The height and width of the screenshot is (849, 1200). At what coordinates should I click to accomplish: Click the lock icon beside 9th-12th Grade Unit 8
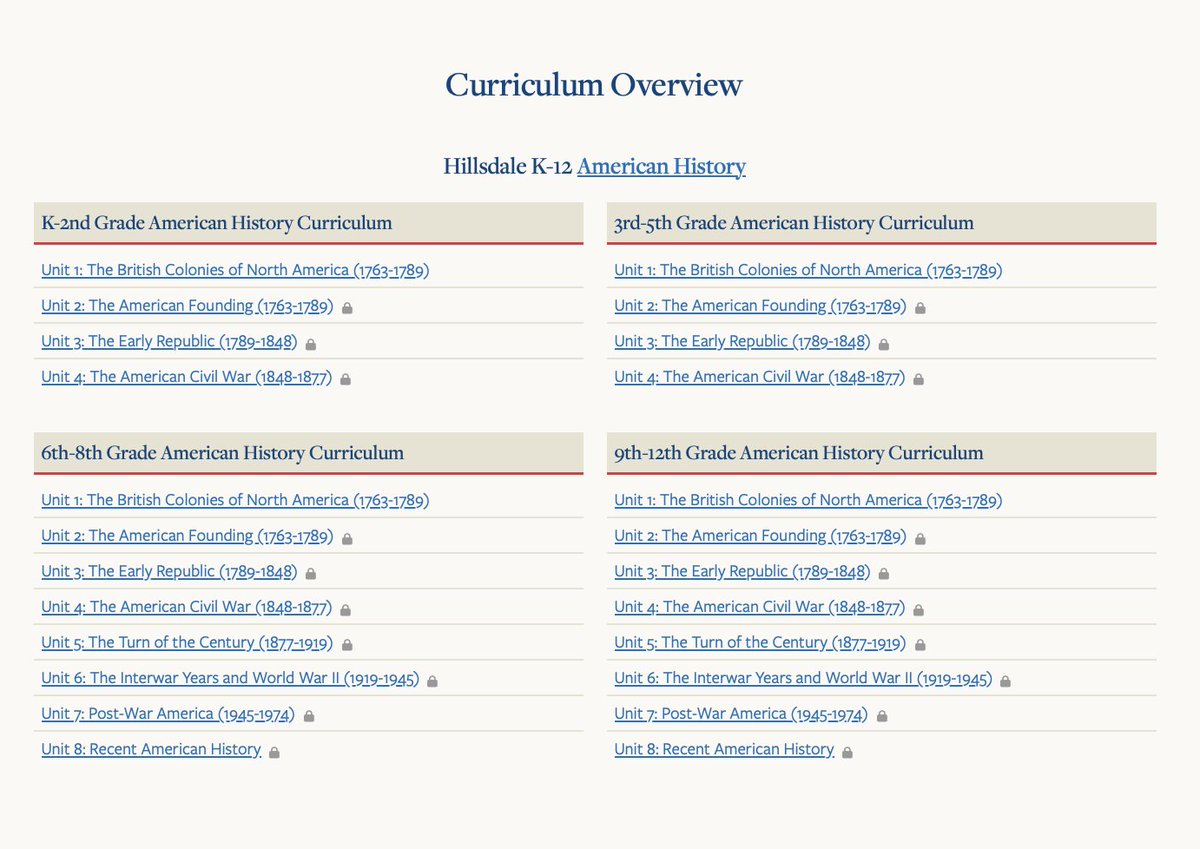point(847,752)
